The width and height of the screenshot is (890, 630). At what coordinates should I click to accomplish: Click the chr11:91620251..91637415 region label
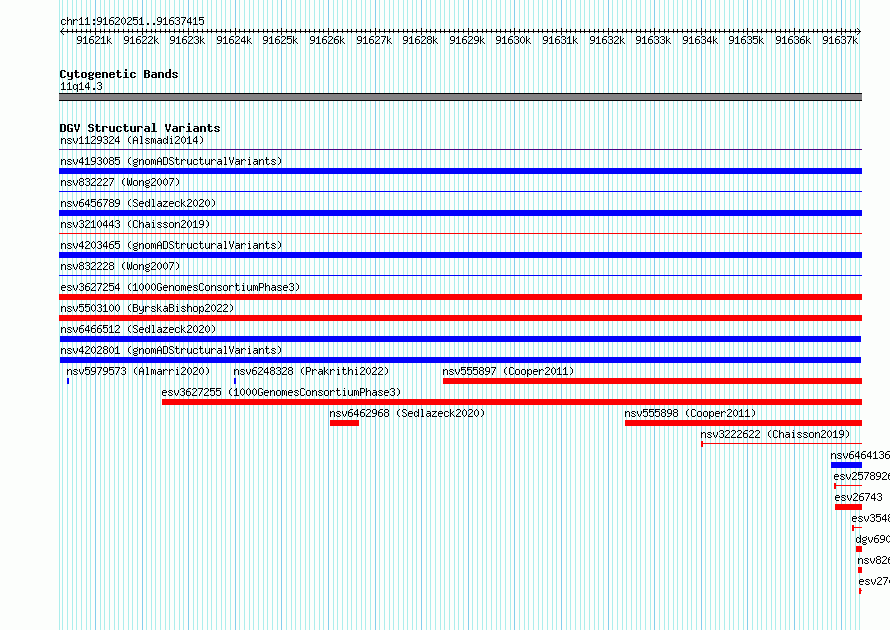pos(132,21)
